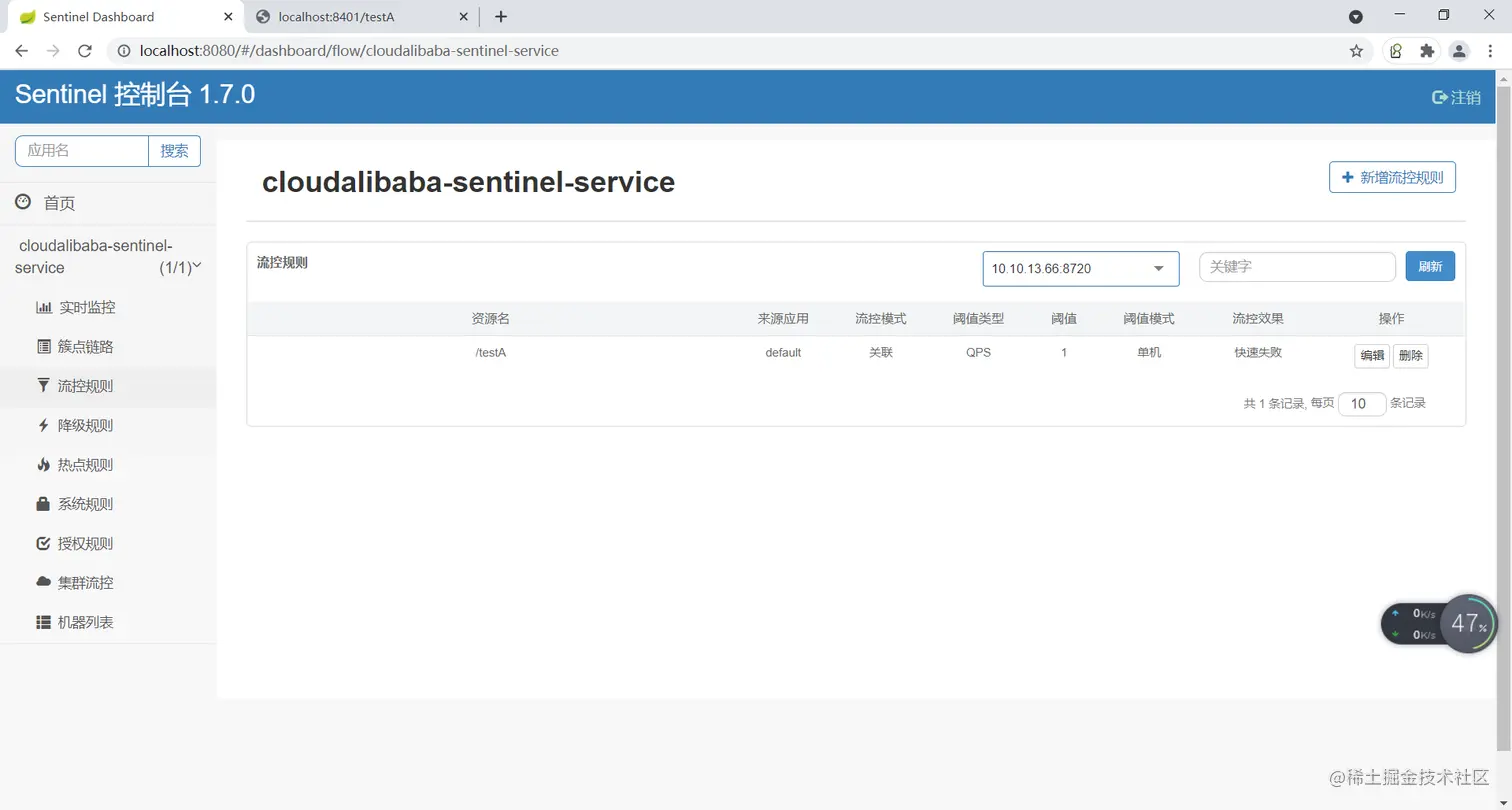
Task: Close the localhost:8401/testA tab
Action: coord(464,16)
